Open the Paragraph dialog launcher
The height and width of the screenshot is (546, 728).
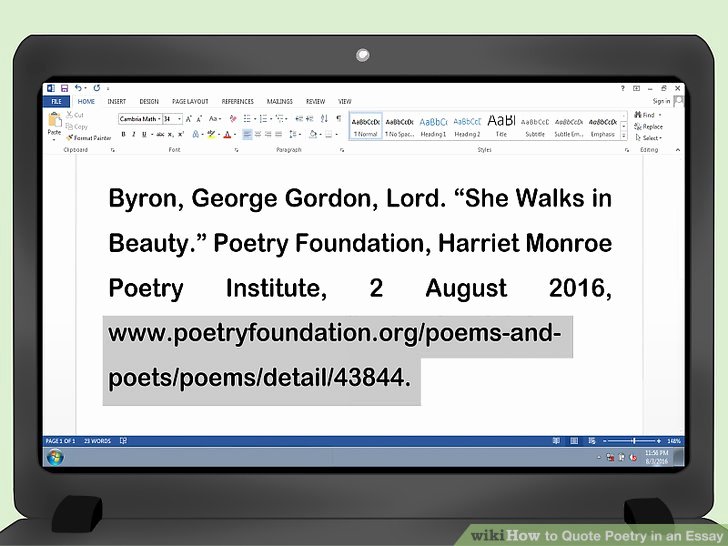click(x=342, y=150)
